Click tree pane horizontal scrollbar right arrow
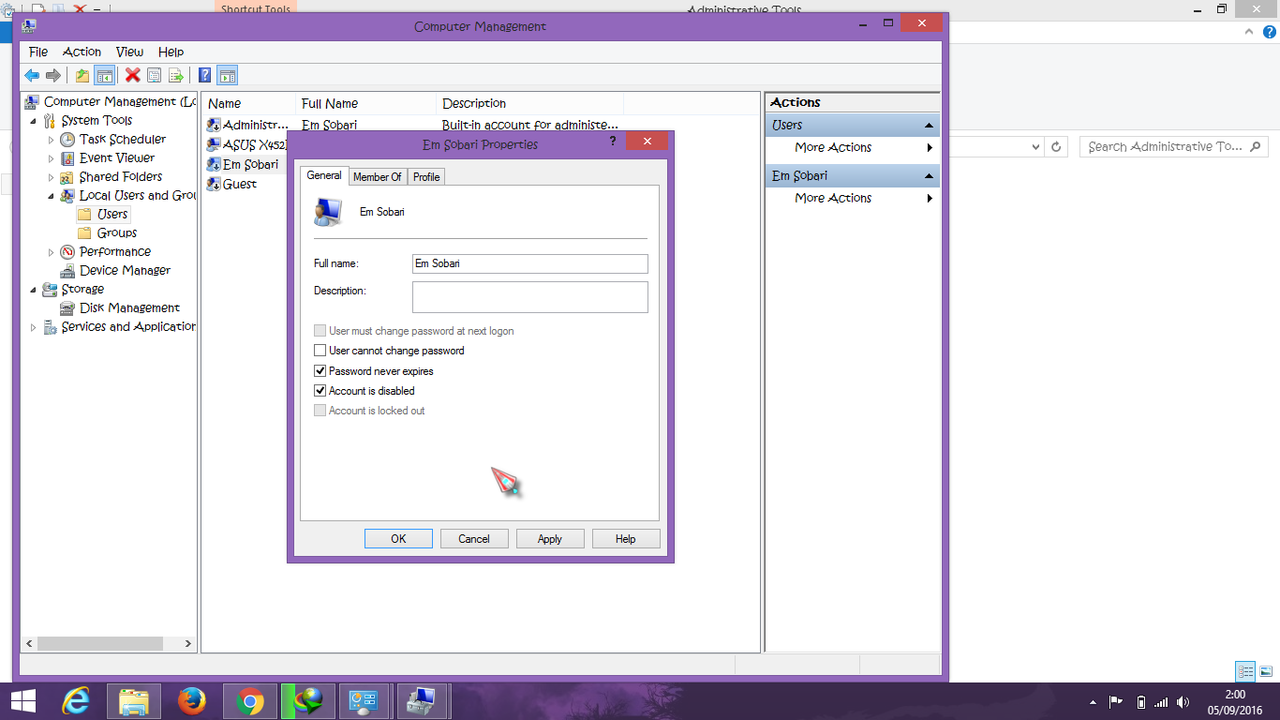 click(x=190, y=644)
